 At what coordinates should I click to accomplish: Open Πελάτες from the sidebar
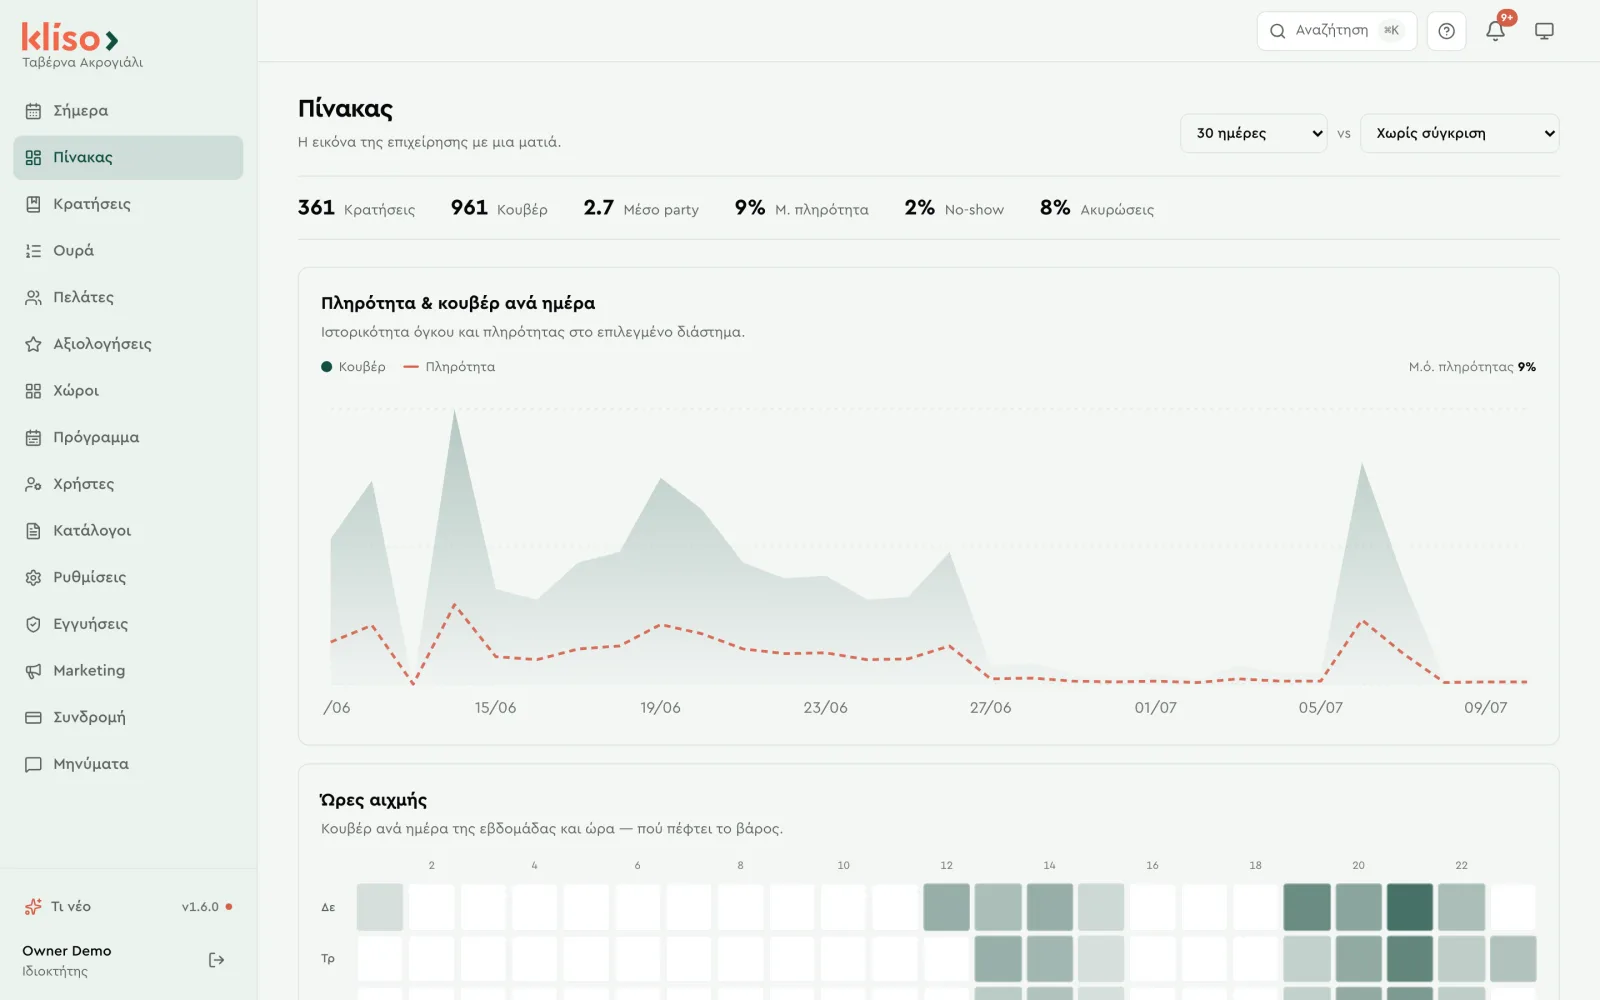[128, 297]
